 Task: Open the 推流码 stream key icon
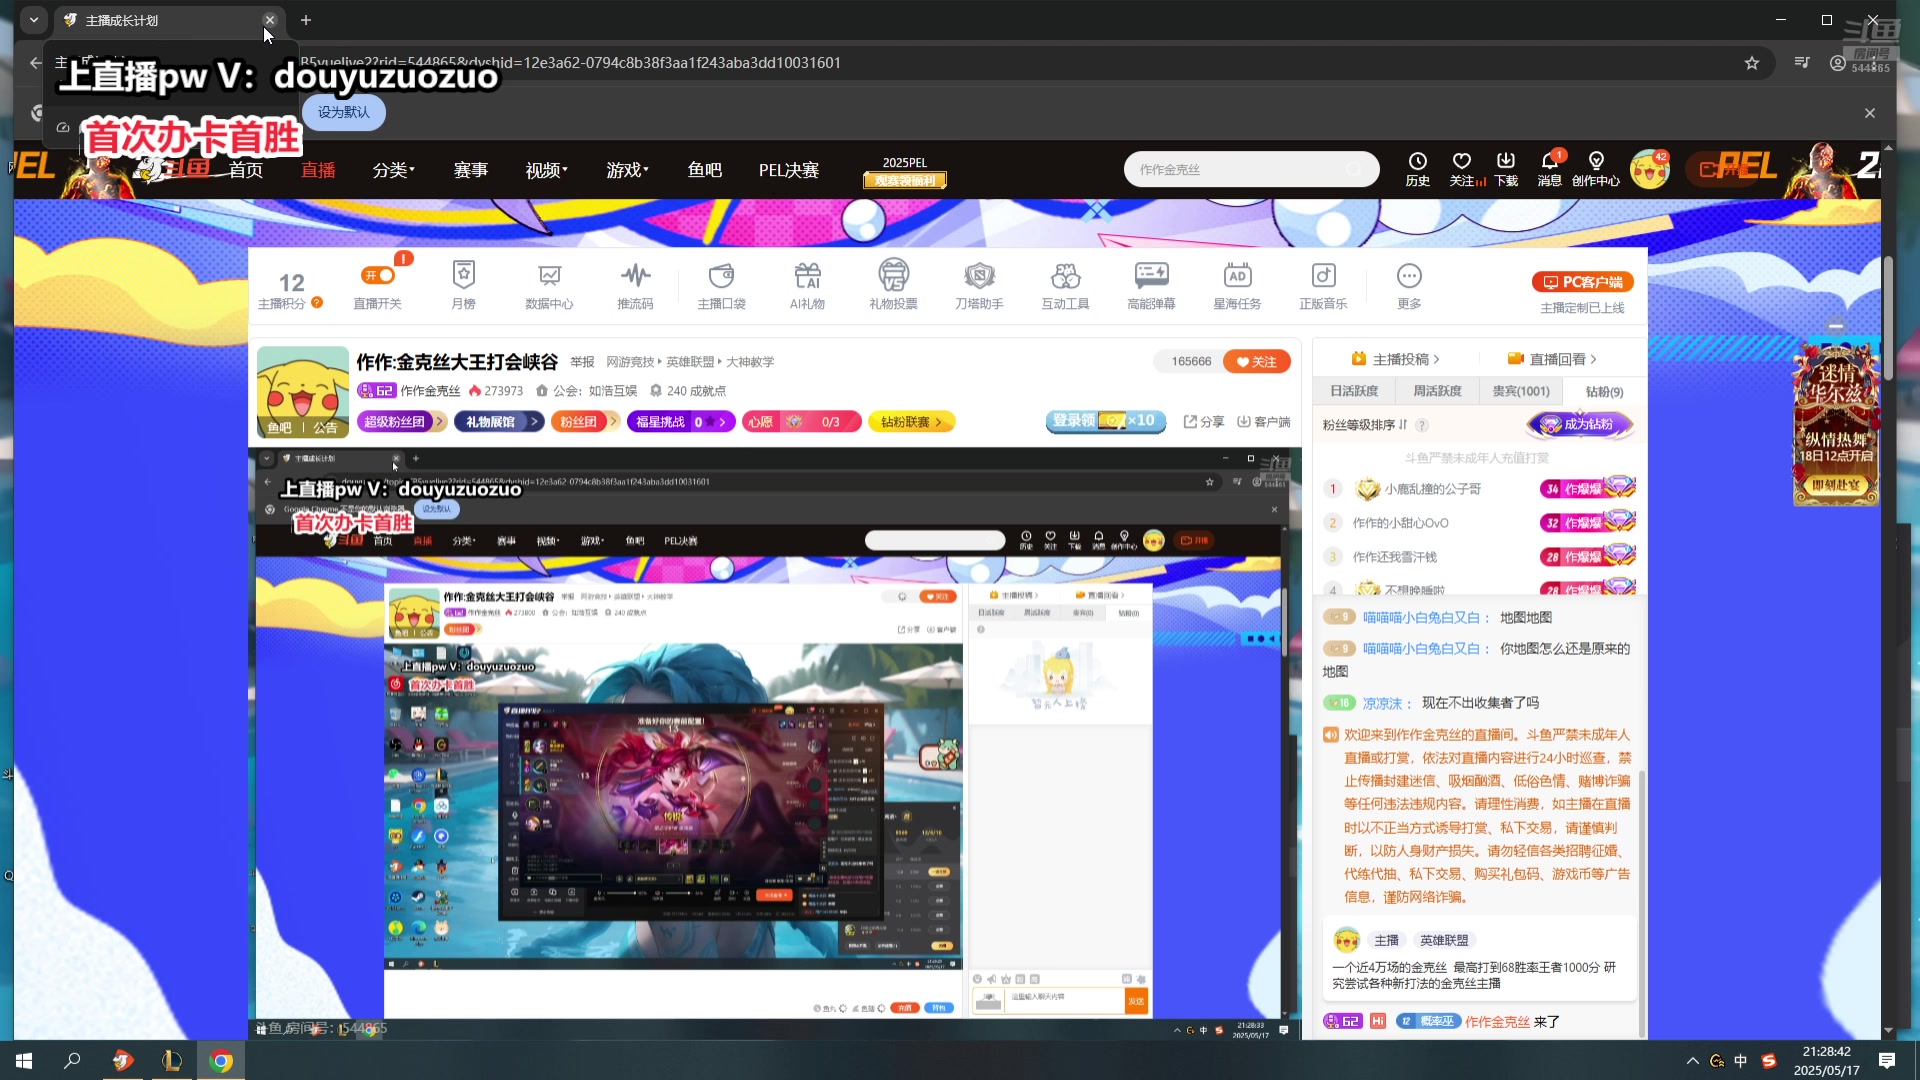coord(635,284)
